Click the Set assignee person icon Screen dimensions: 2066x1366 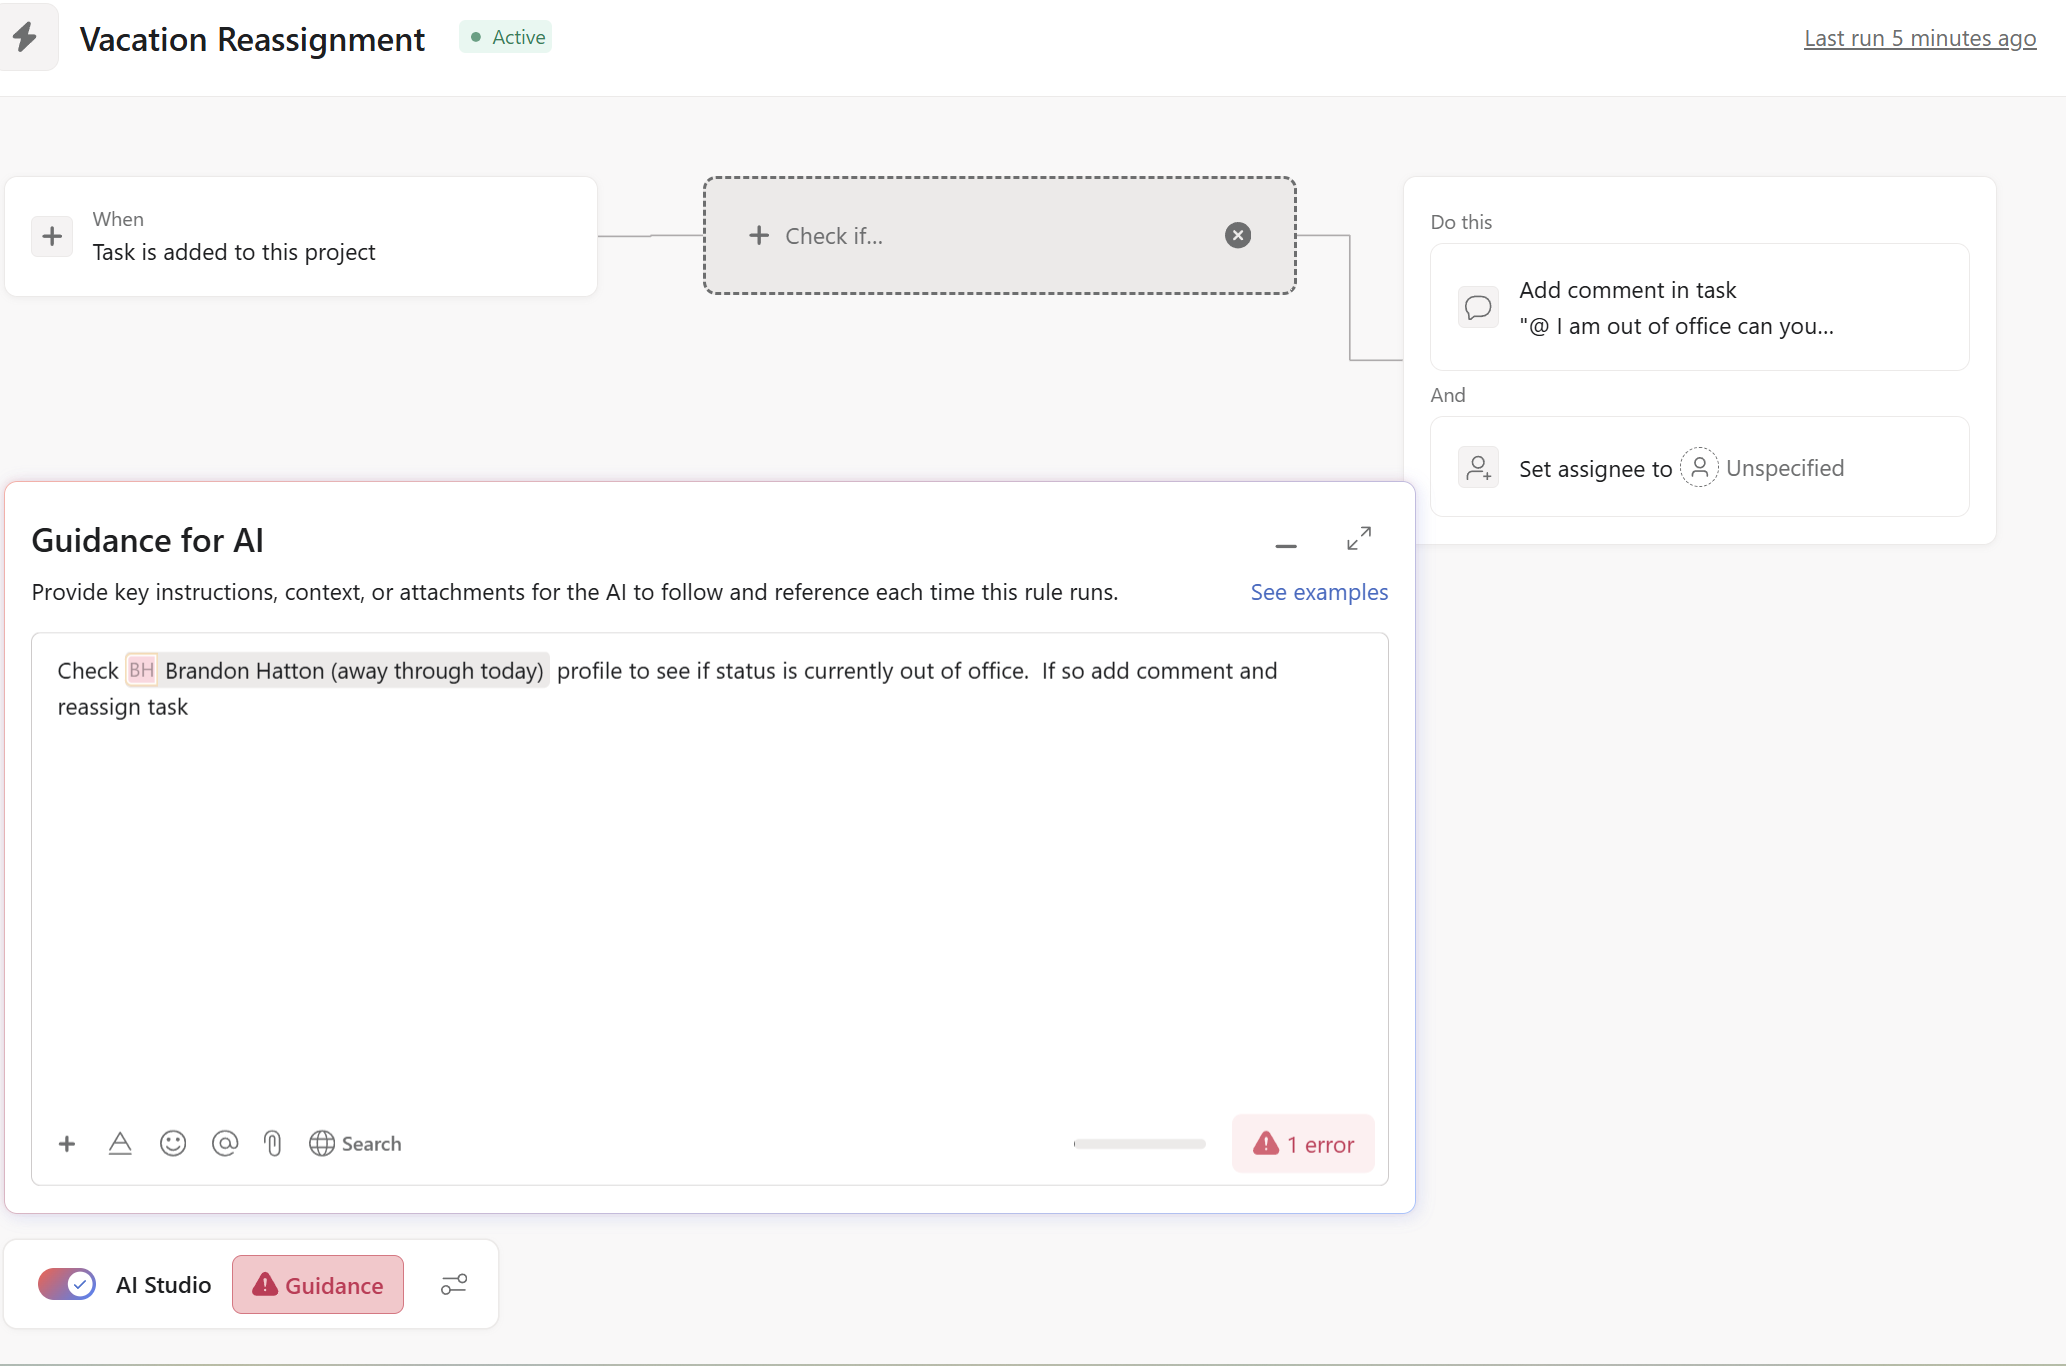pos(1478,468)
